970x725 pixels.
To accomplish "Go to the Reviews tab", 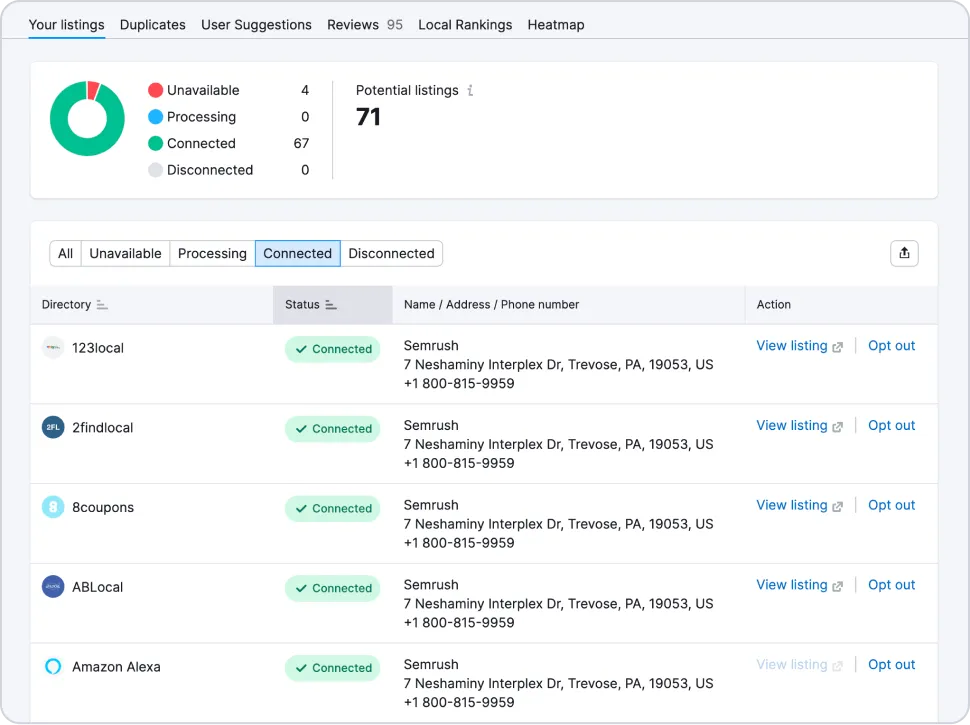I will 365,25.
